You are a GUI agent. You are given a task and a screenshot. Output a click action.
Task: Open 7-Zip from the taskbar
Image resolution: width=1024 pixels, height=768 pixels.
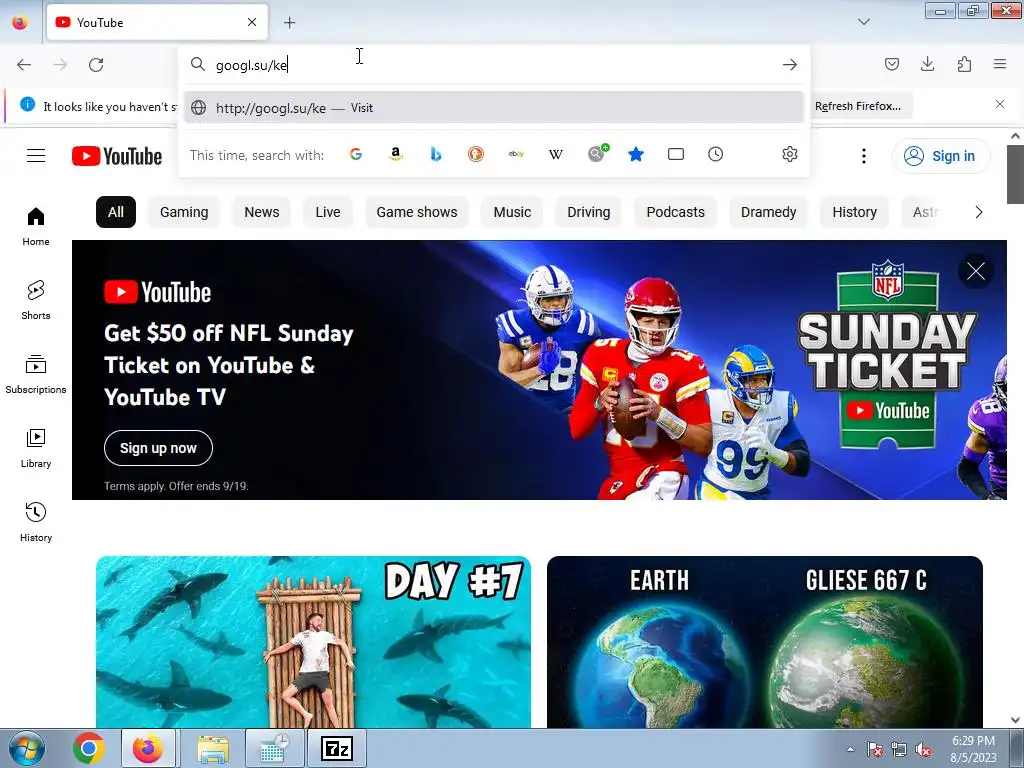[x=338, y=748]
